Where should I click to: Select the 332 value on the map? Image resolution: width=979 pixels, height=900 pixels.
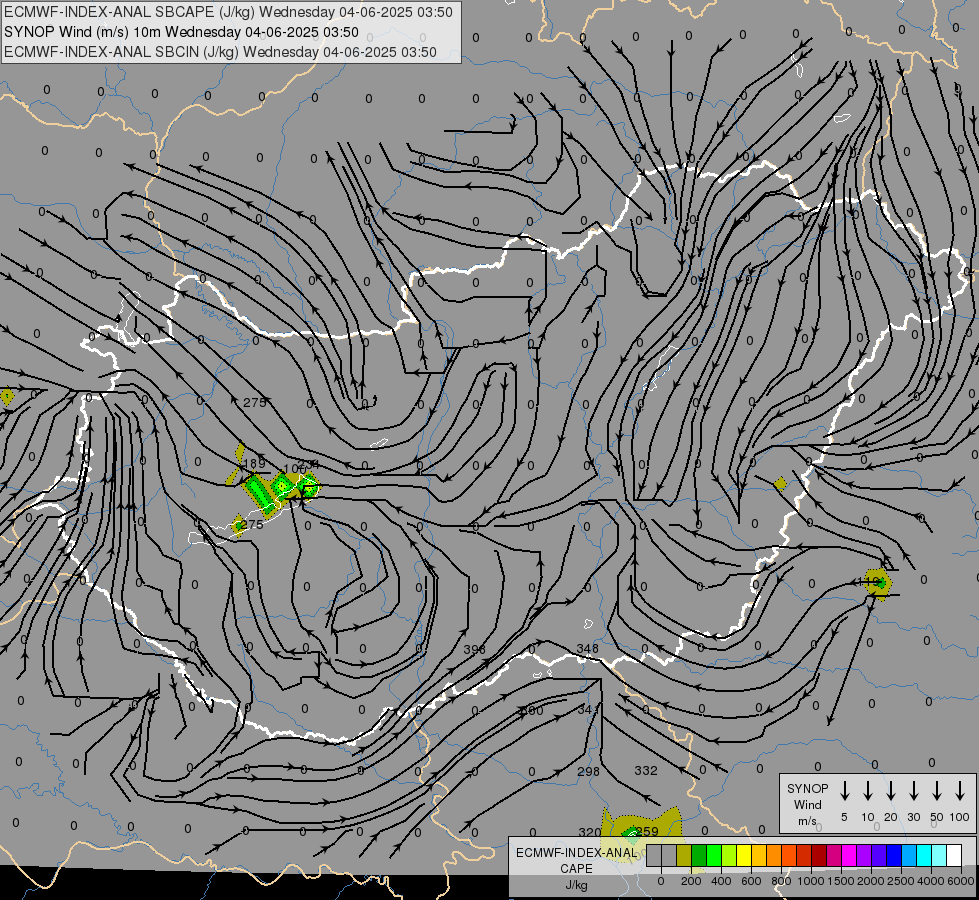[646, 771]
